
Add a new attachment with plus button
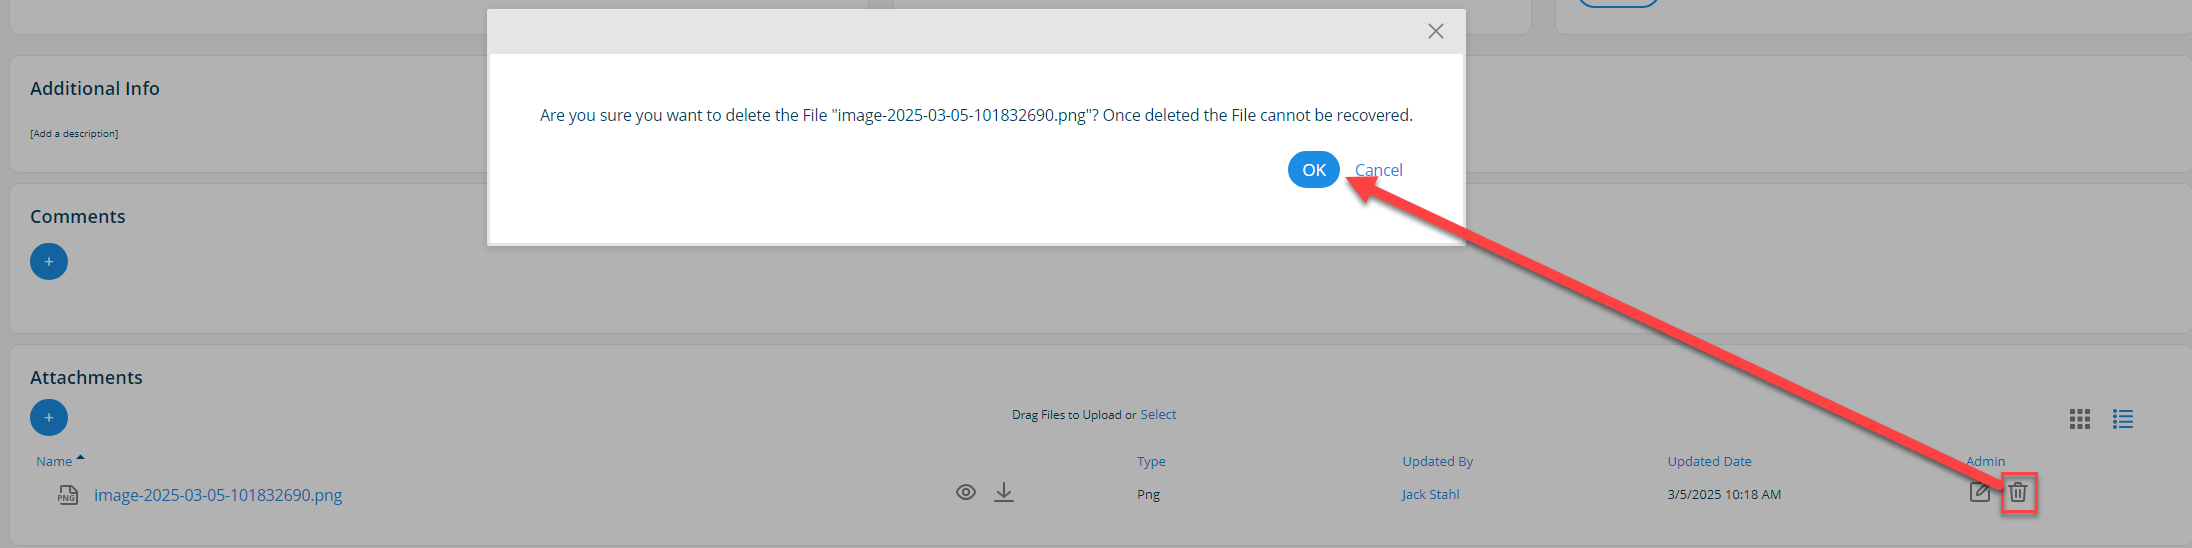coord(49,417)
